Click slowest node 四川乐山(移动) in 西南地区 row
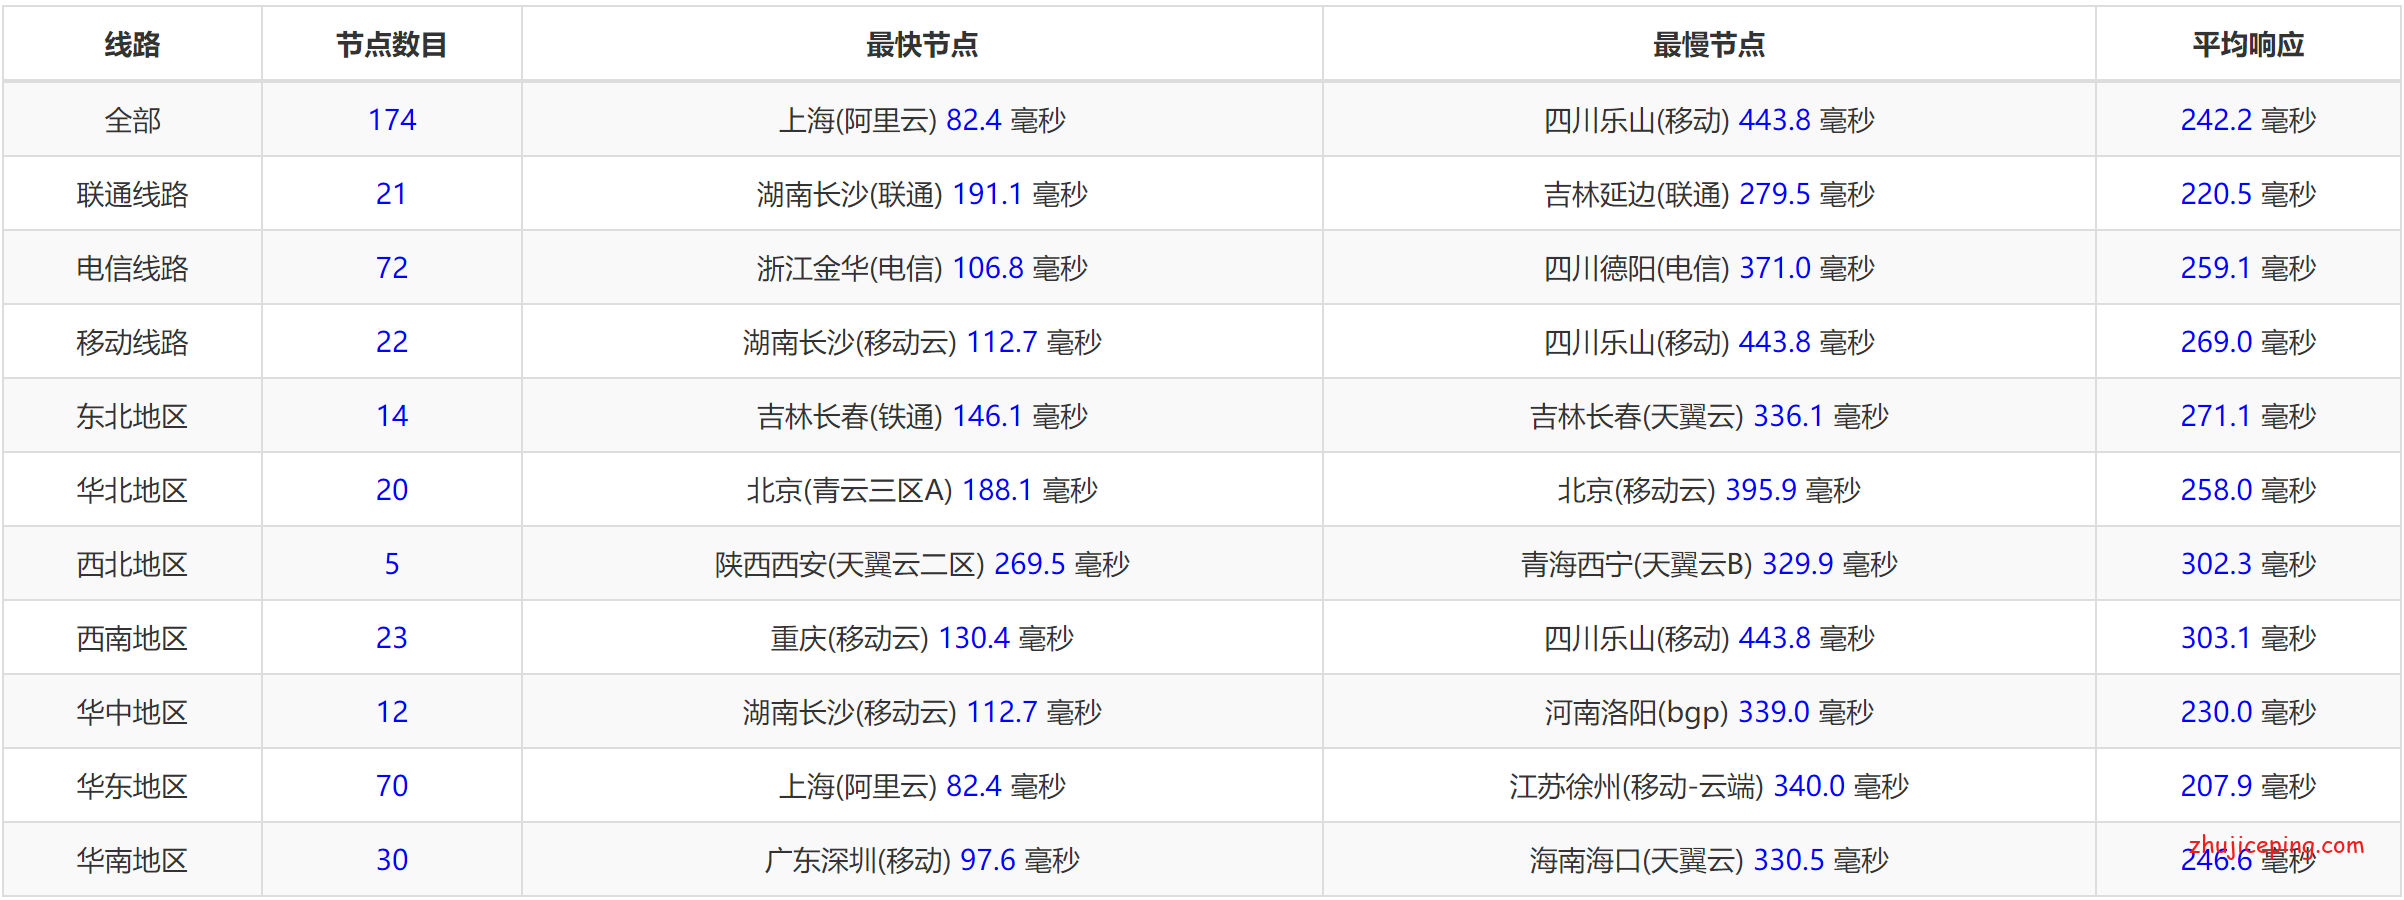The image size is (2404, 900). pyautogui.click(x=1709, y=638)
